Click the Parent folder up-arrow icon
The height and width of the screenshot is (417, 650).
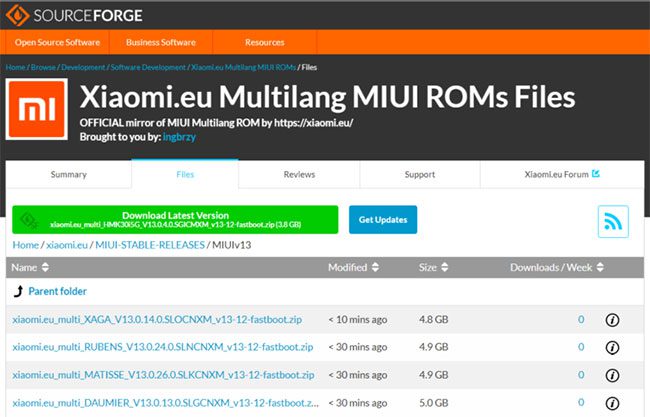pos(18,291)
